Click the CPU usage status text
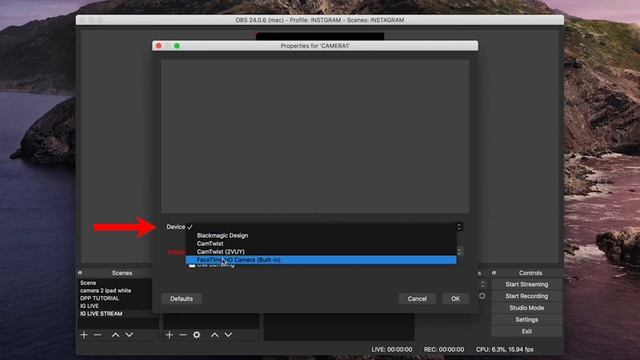This screenshot has height=360, width=640. coord(504,350)
